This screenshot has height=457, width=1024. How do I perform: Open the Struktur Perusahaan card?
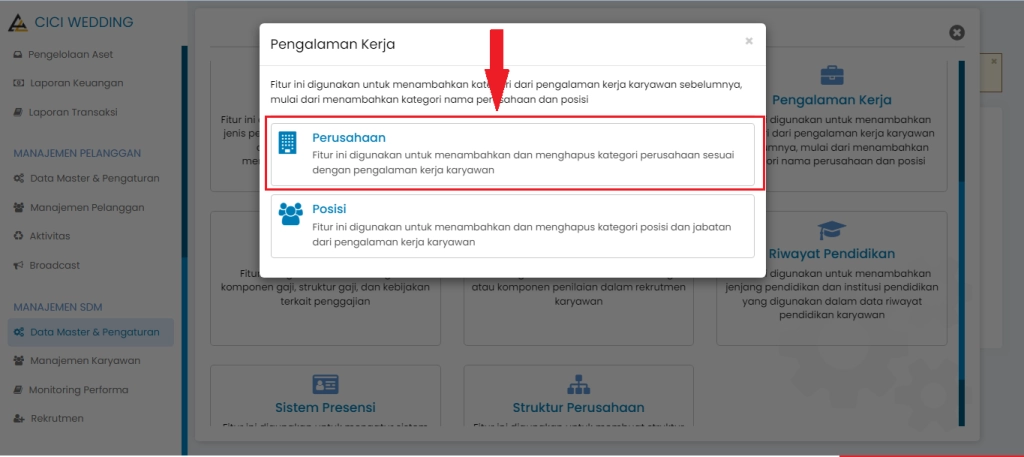(579, 396)
